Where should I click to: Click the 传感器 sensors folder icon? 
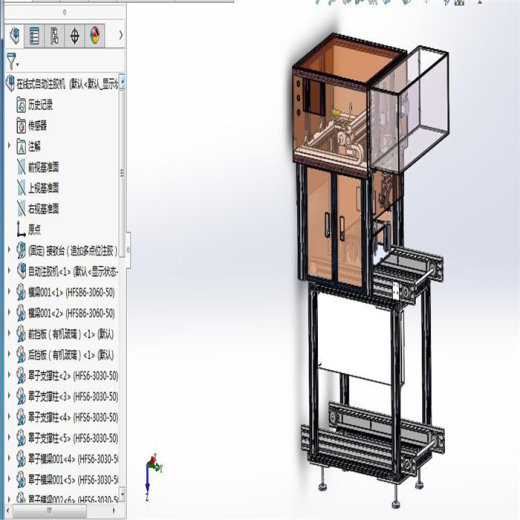(x=21, y=126)
